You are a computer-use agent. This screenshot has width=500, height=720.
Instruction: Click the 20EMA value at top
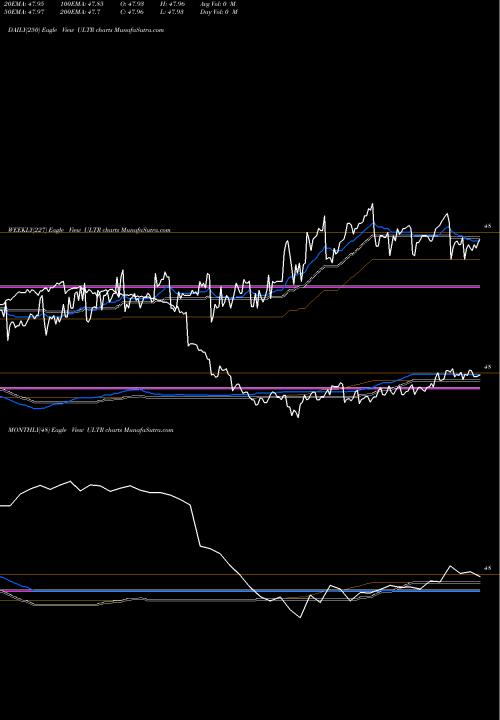click(24, 4)
